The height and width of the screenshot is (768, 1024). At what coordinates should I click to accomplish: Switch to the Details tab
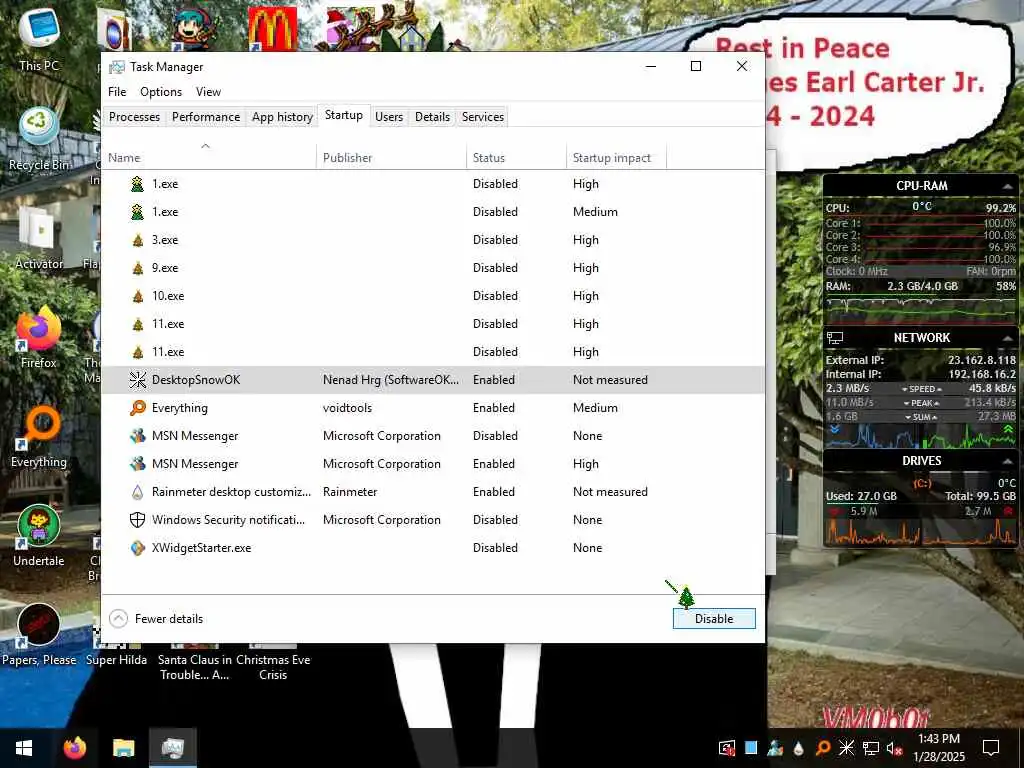click(432, 117)
